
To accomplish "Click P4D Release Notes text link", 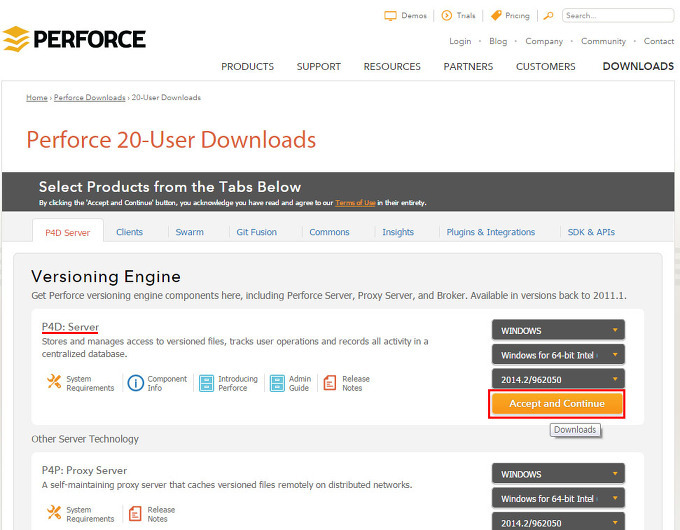I will pyautogui.click(x=356, y=383).
